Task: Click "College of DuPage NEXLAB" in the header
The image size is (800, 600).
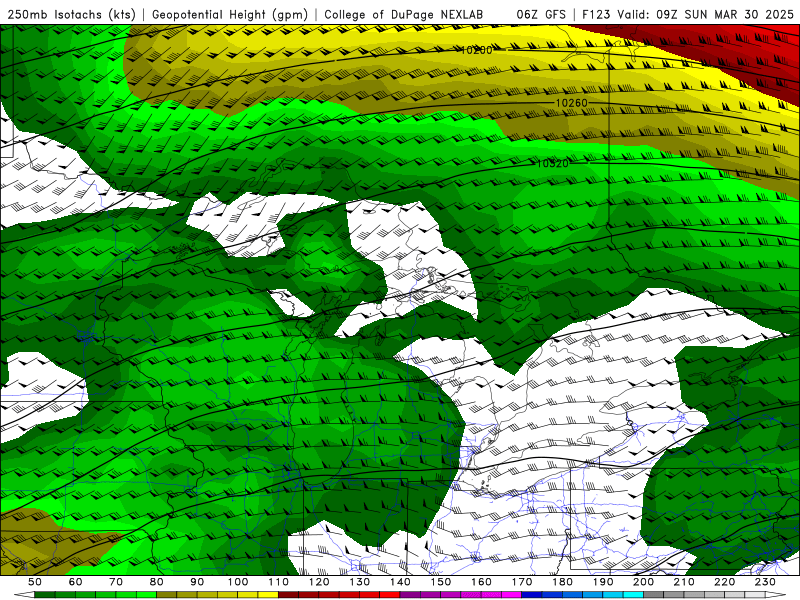Action: click(403, 15)
